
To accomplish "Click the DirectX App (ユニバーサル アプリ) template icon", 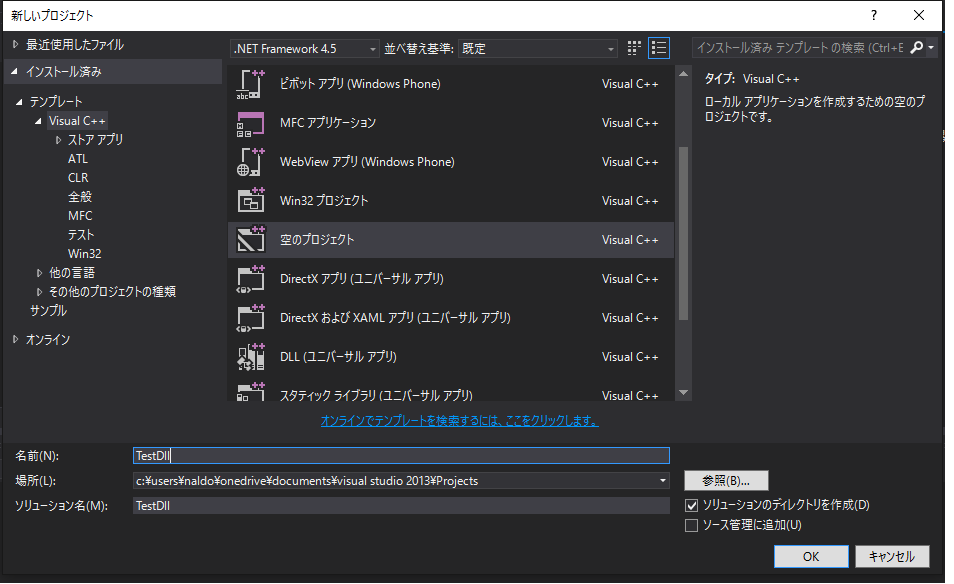I will (x=251, y=279).
